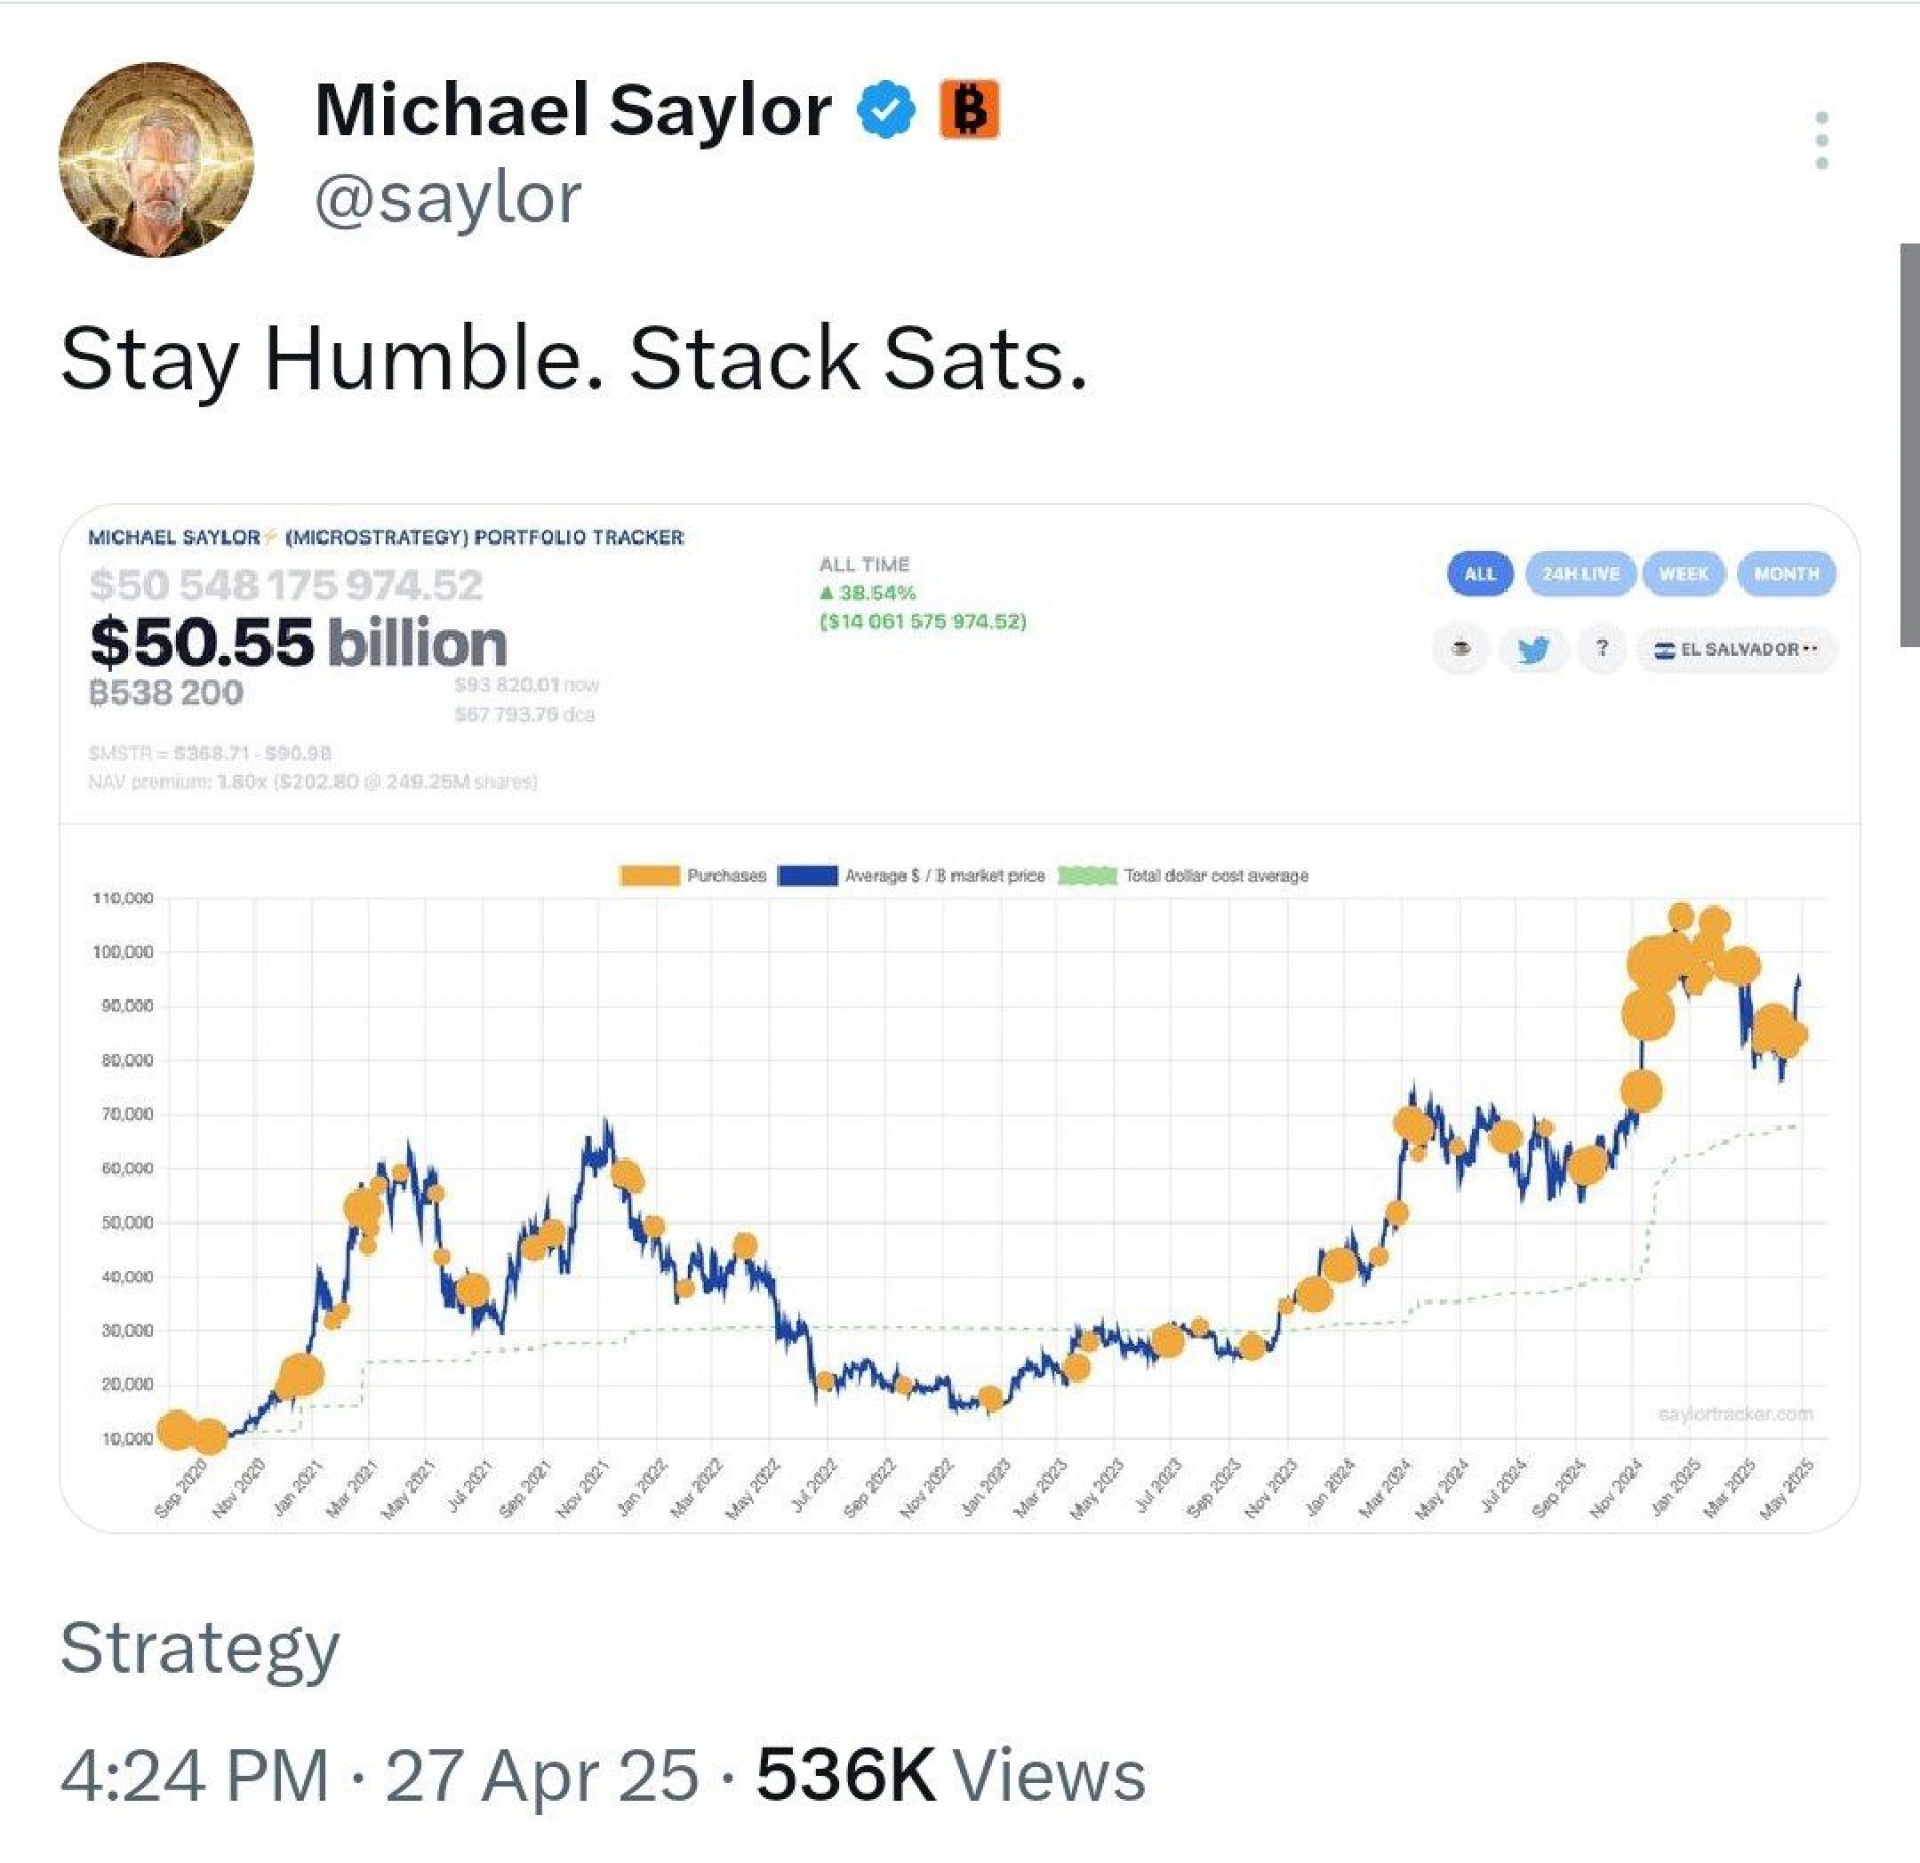Click the page scrollbar thumb
The height and width of the screenshot is (1863, 1920).
tap(1909, 445)
